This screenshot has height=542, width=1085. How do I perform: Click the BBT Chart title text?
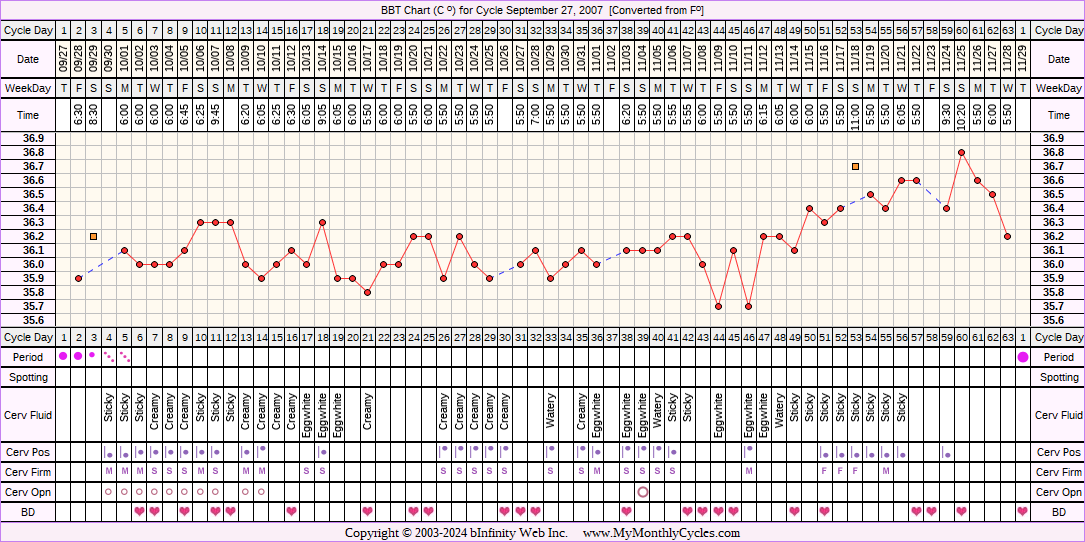tap(541, 9)
